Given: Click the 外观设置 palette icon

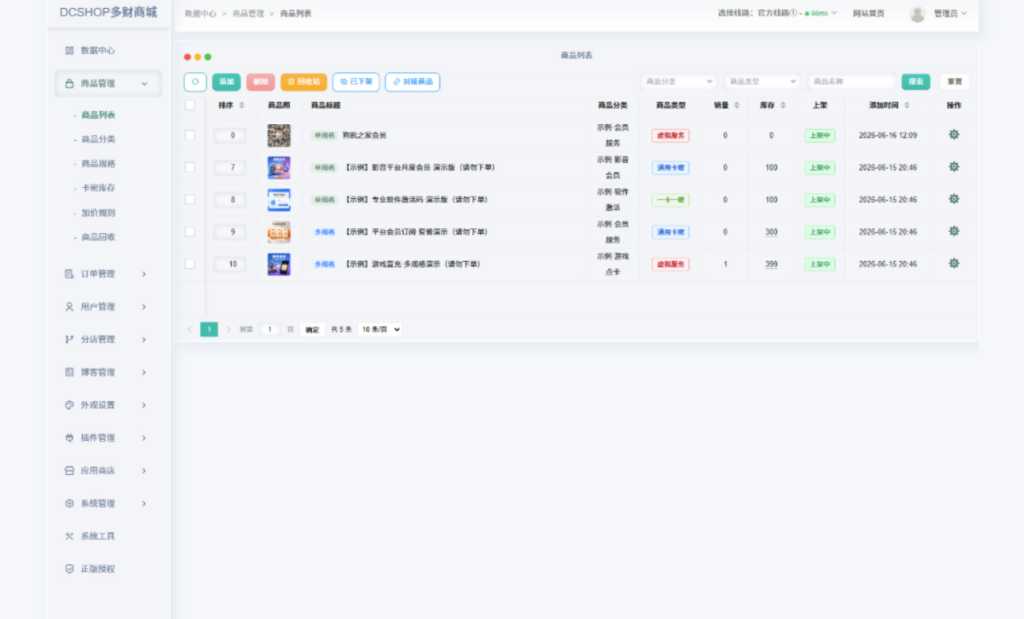Looking at the screenshot, I should click(69, 405).
